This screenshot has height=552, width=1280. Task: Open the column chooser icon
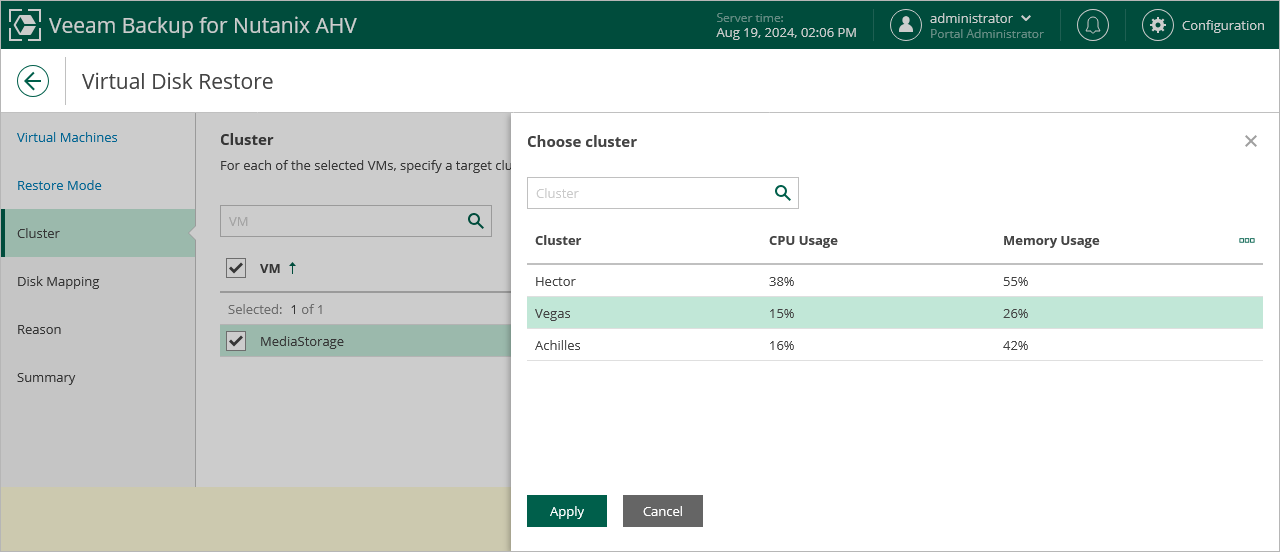(x=1246, y=241)
